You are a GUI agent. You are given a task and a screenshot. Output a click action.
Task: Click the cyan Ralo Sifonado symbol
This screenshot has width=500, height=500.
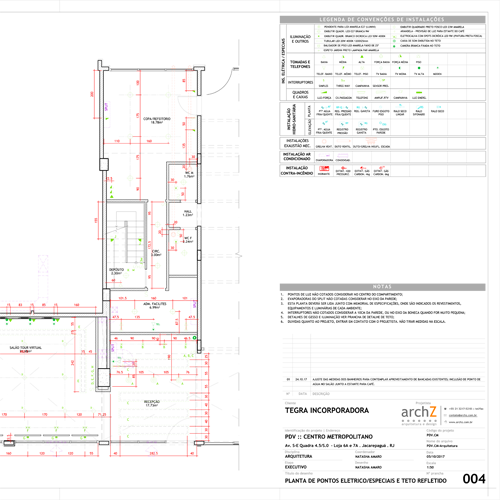click(x=419, y=108)
